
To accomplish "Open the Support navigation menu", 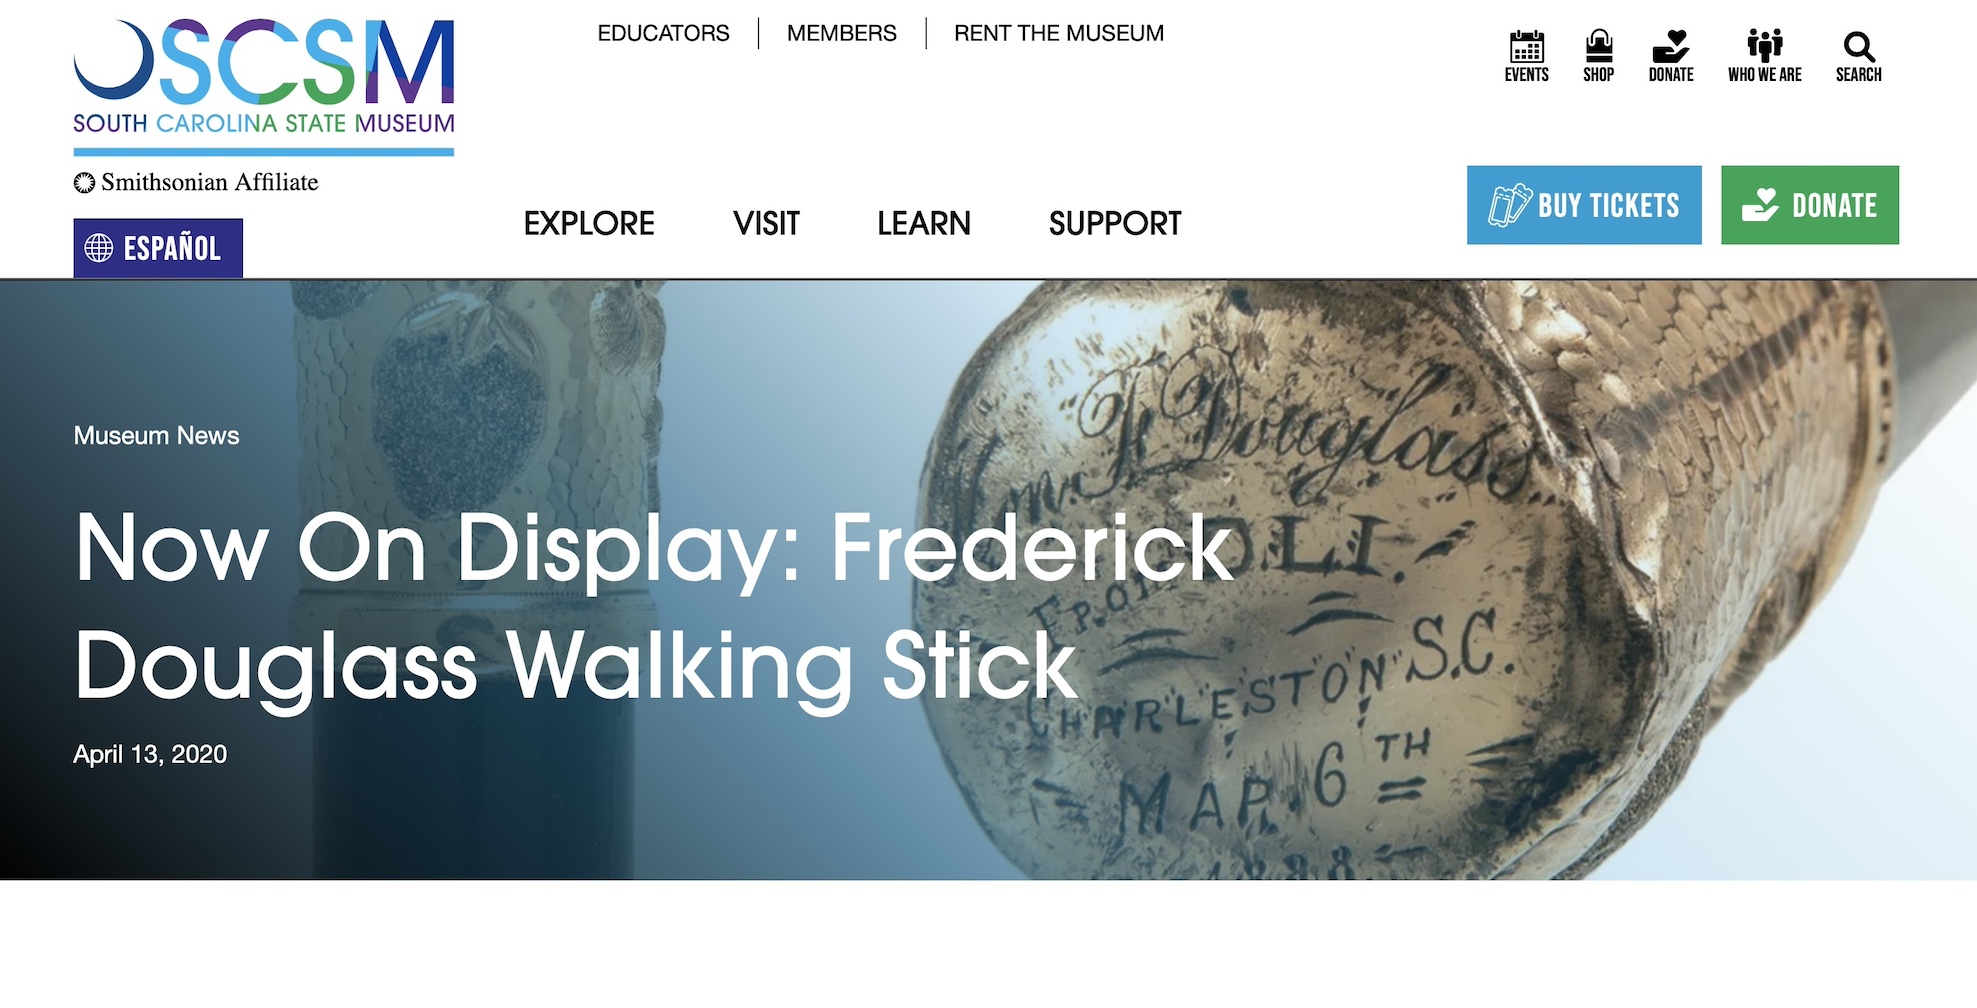I will pyautogui.click(x=1115, y=223).
